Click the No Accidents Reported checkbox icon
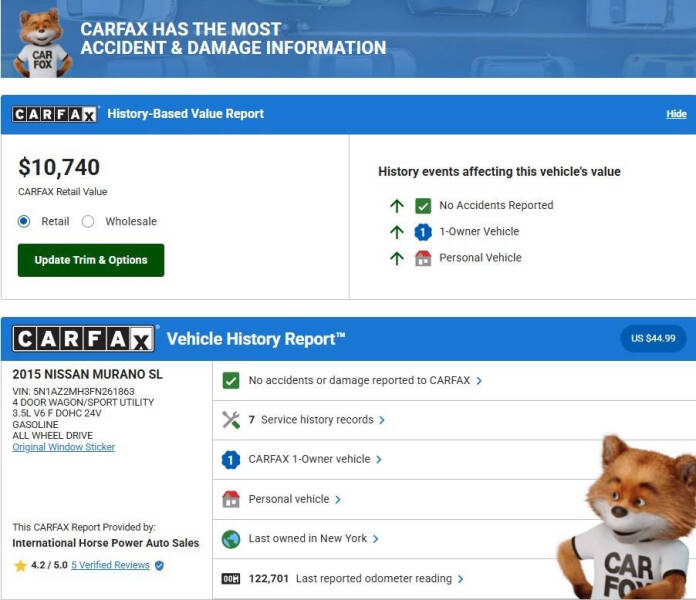 (423, 205)
